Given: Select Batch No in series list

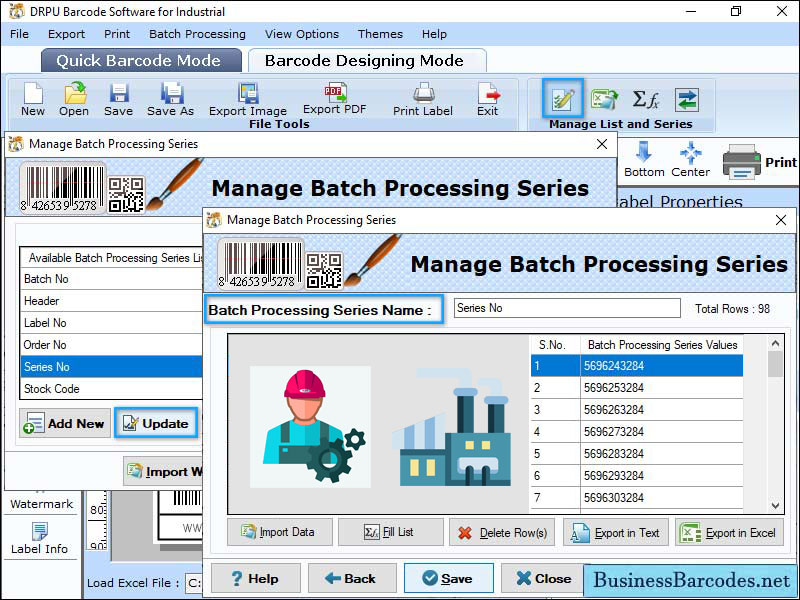Looking at the screenshot, I should pyautogui.click(x=111, y=279).
